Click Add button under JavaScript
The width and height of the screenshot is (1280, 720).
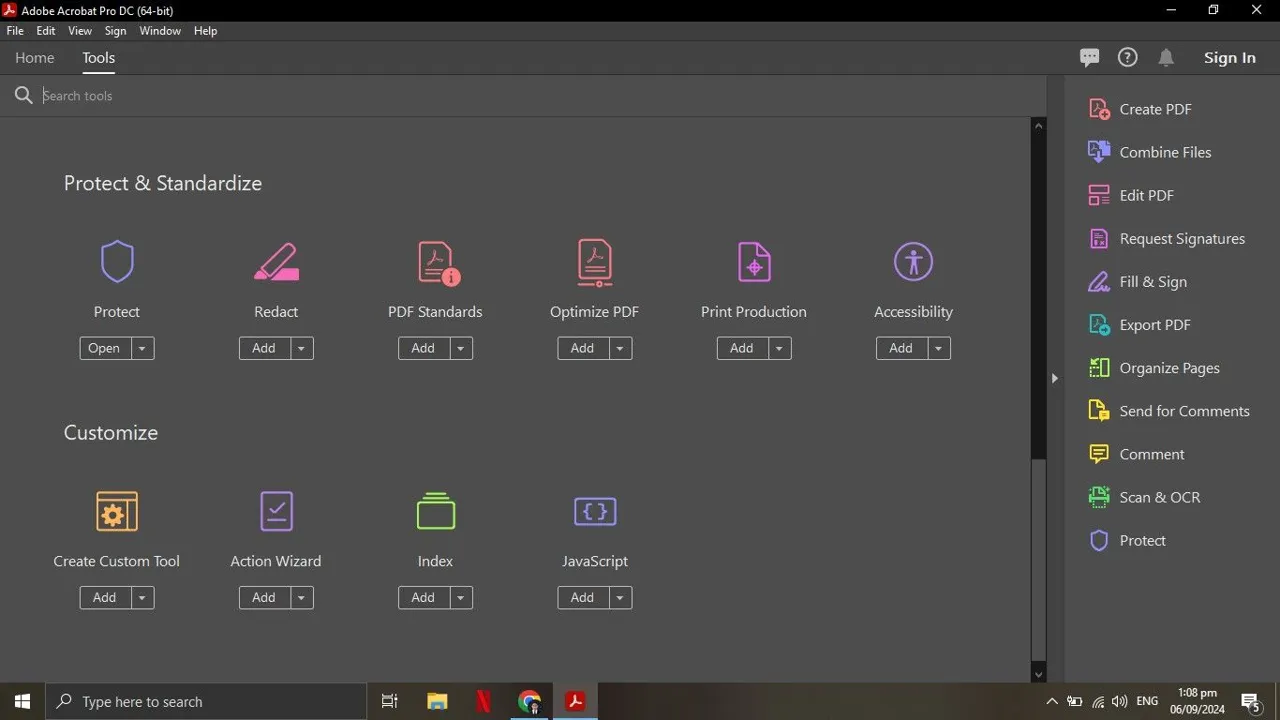583,597
